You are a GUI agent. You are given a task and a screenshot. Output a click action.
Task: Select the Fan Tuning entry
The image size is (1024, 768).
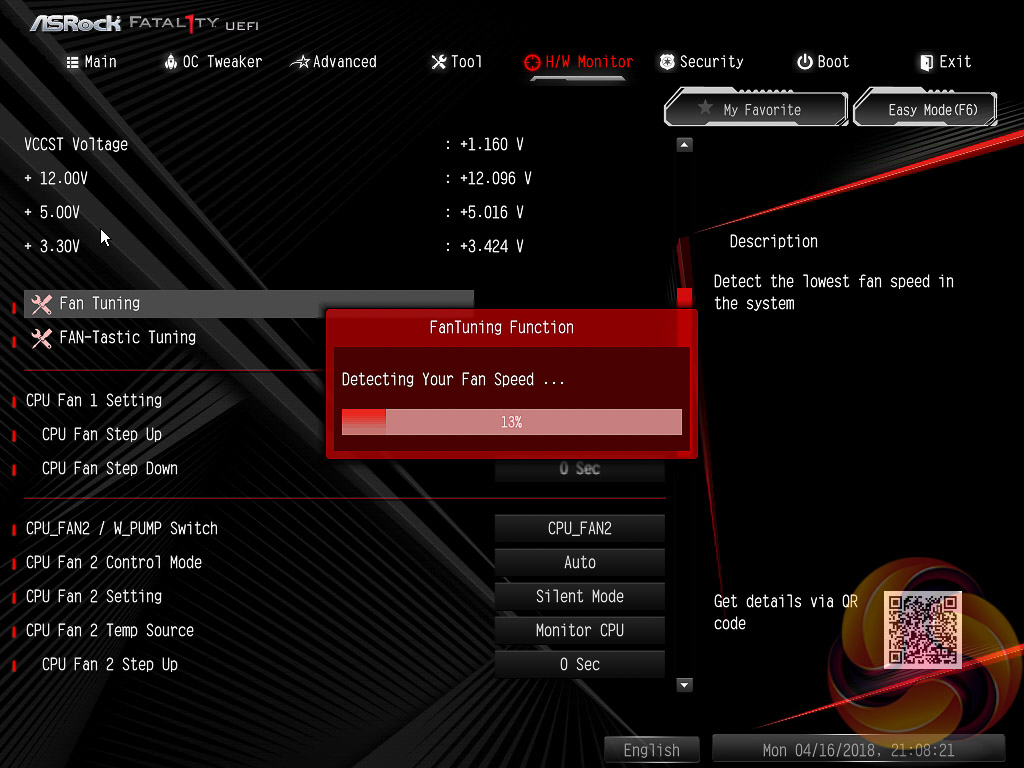click(248, 304)
